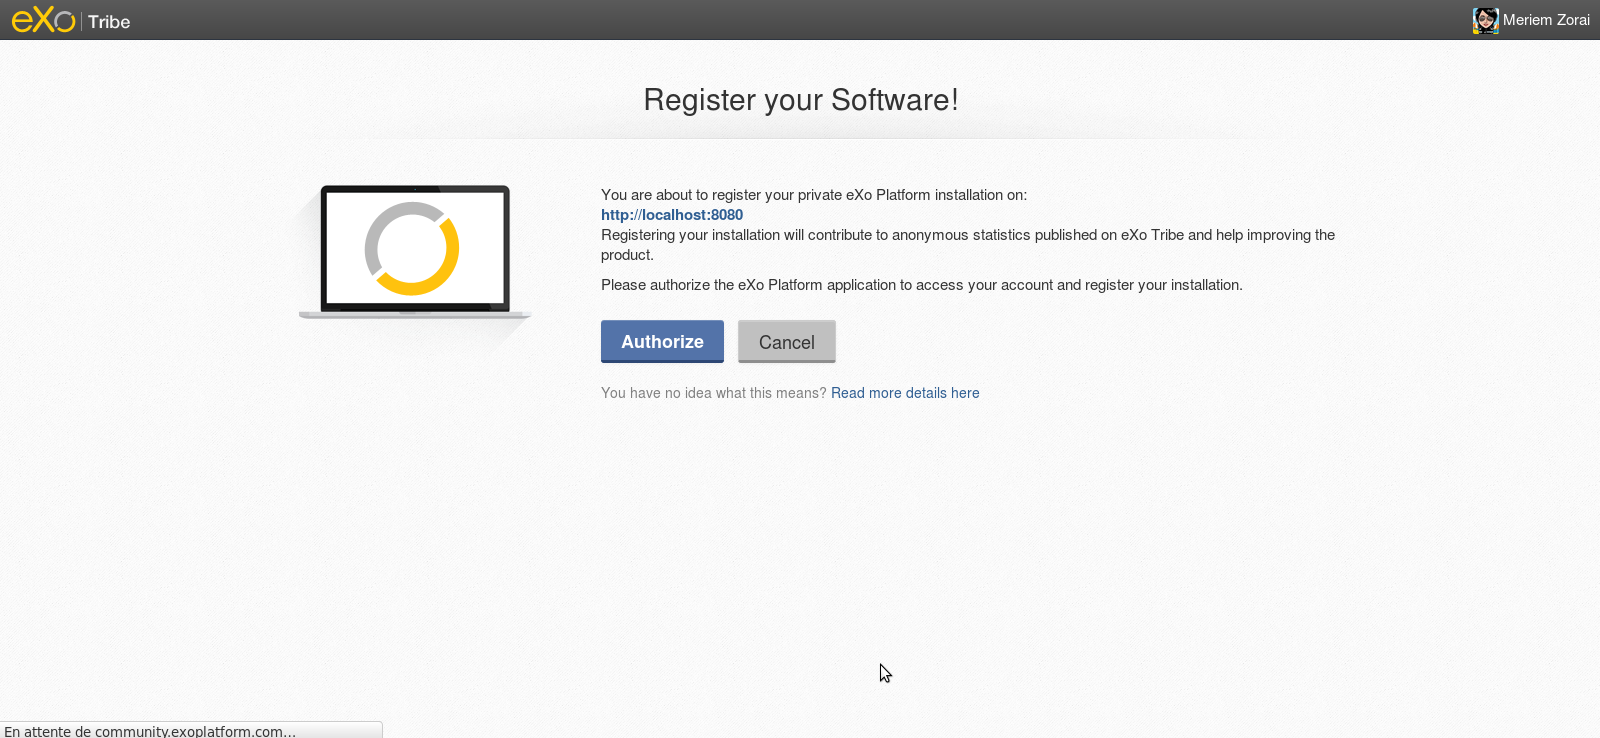The image size is (1600, 738).
Task: Open the Tribe link beside the logo
Action: (109, 22)
